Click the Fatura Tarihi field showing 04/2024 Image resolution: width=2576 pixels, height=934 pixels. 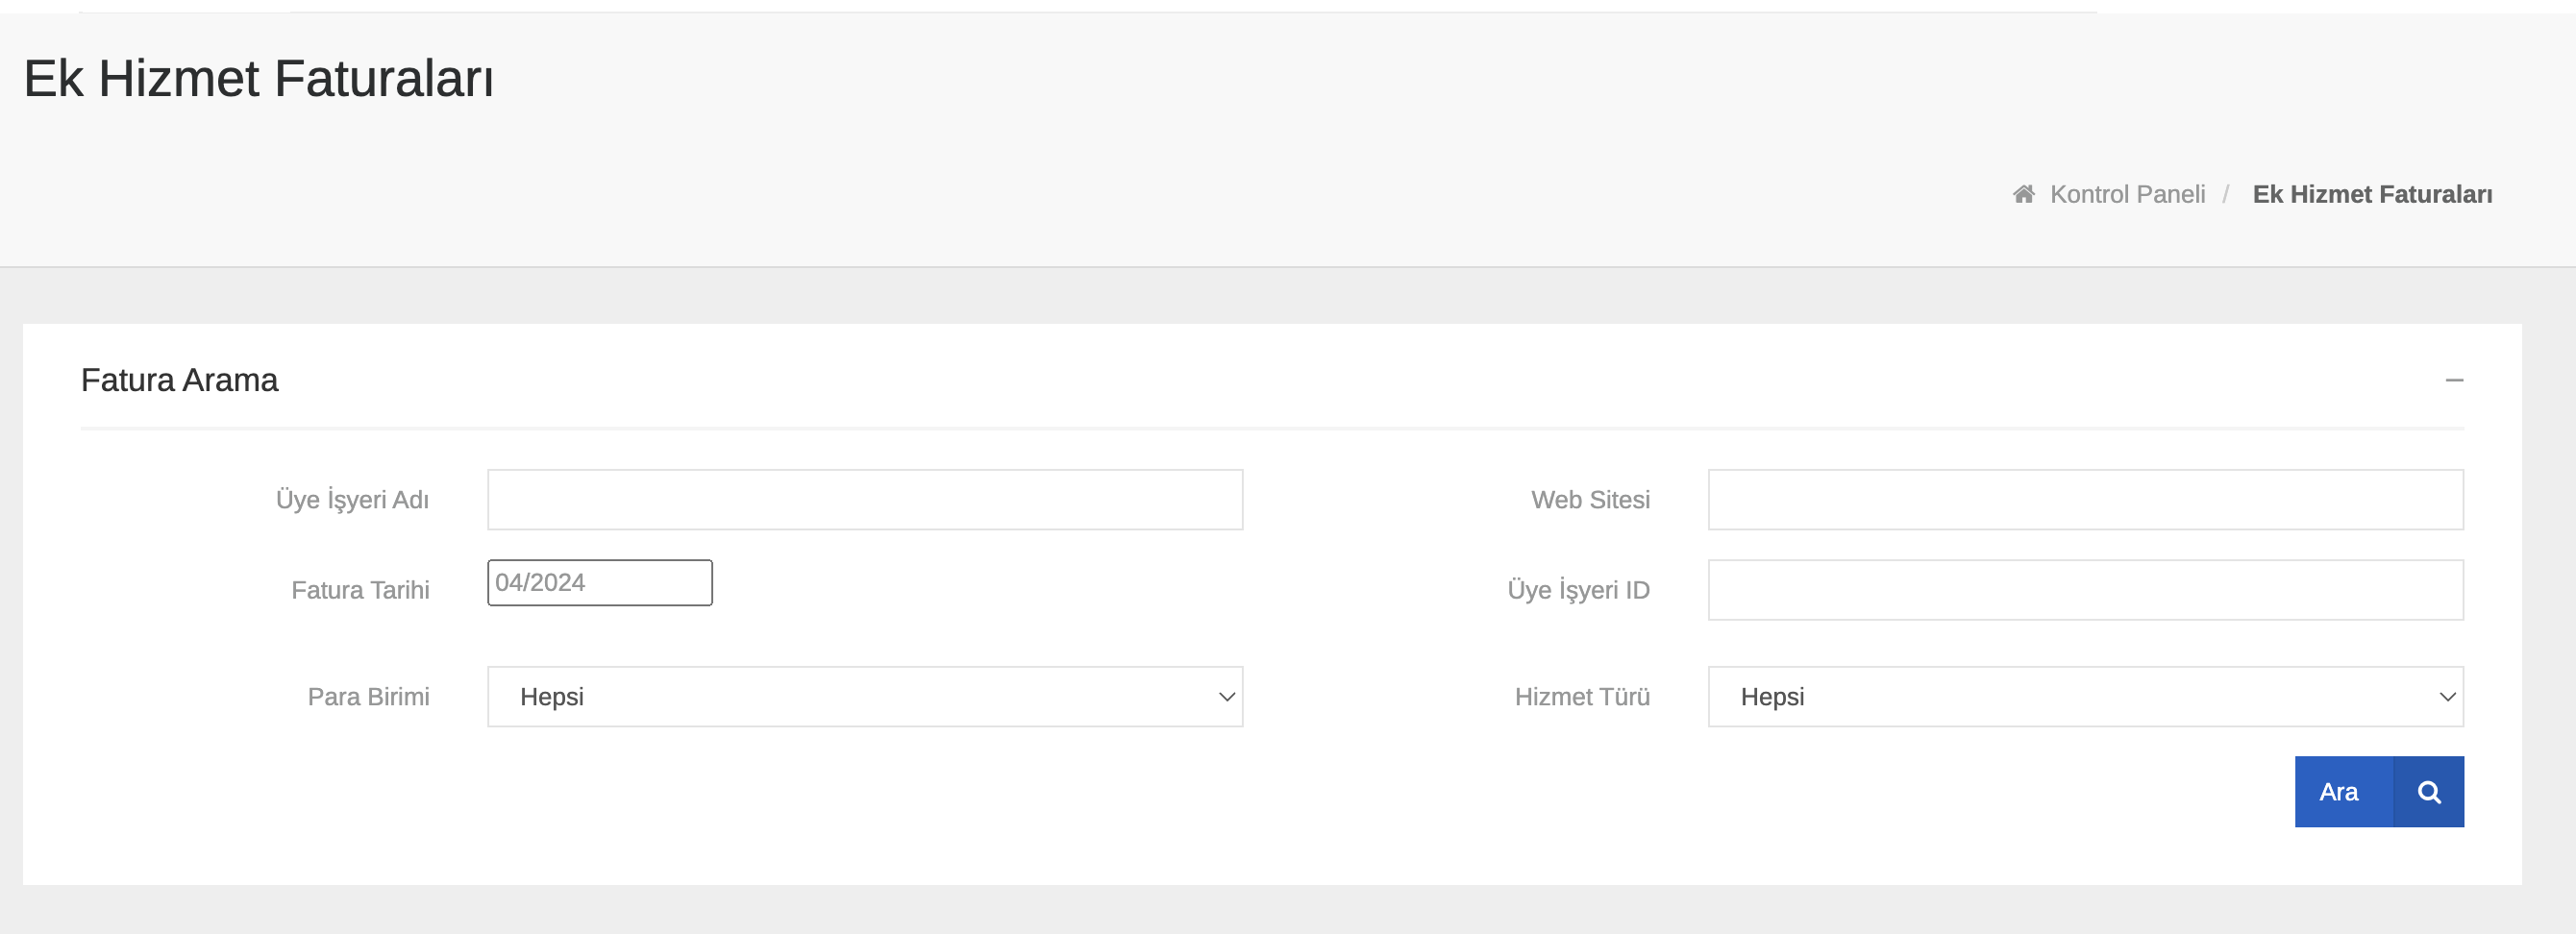(600, 583)
